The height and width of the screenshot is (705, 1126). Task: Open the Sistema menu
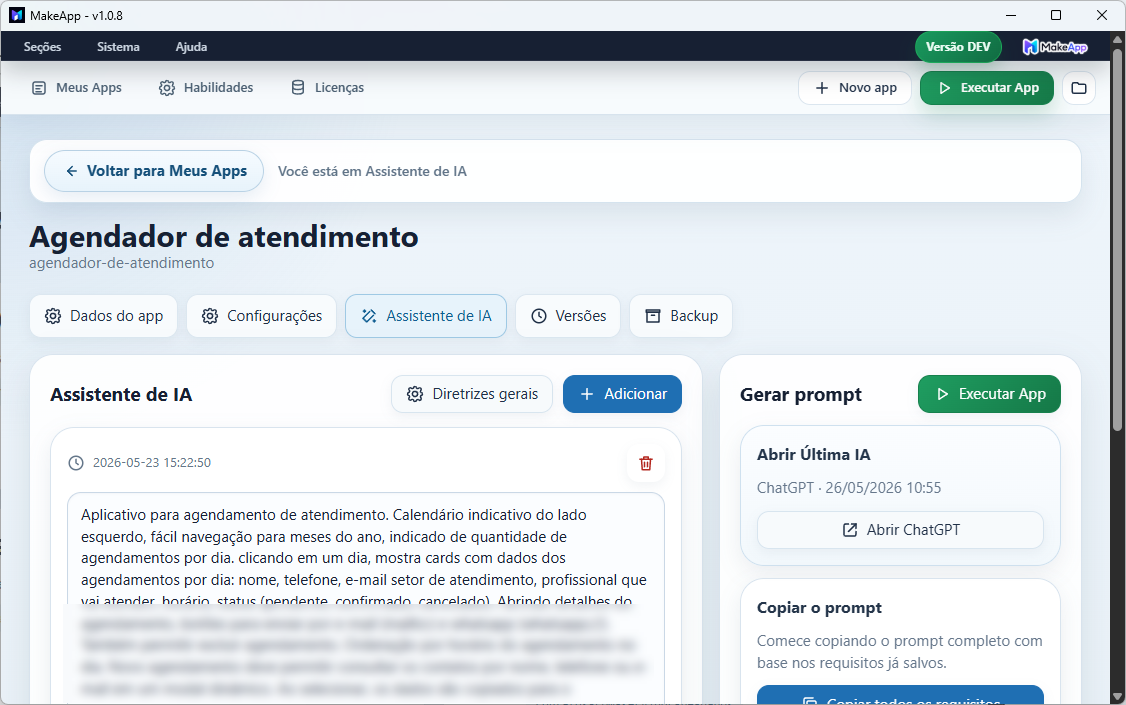tap(118, 47)
